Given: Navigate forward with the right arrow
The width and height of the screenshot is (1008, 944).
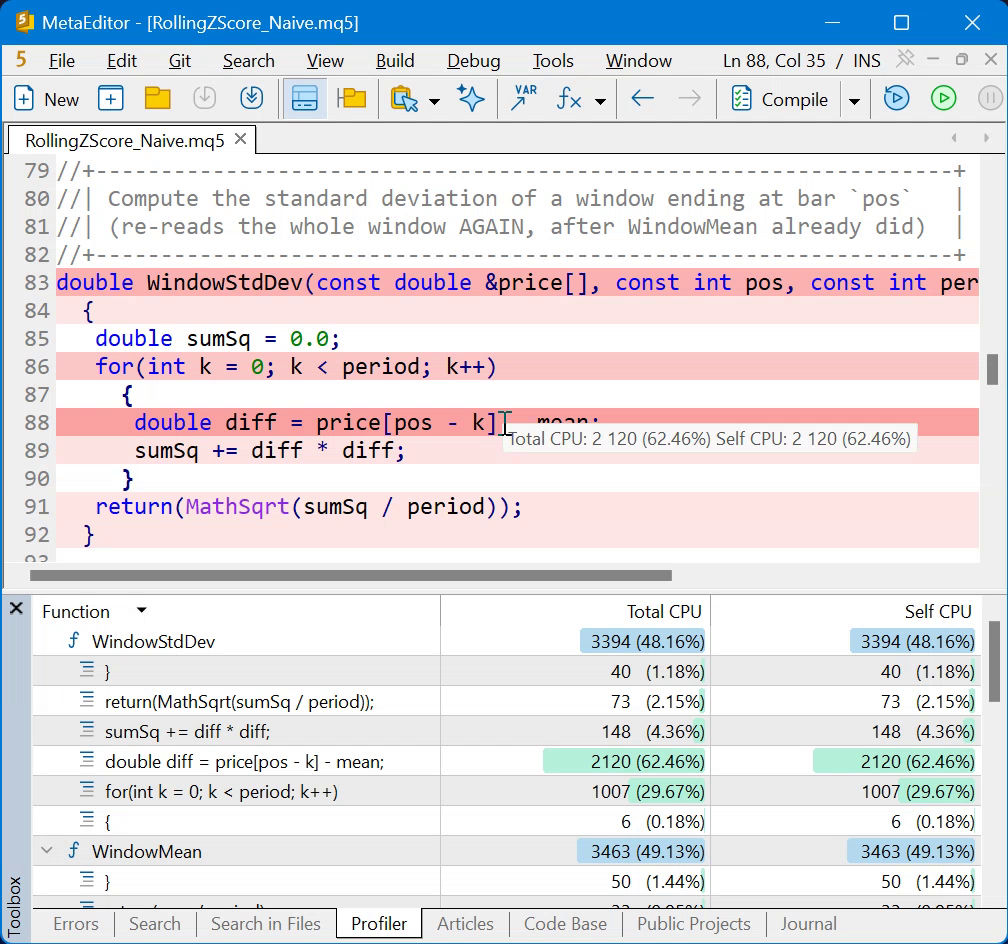Looking at the screenshot, I should 689,99.
